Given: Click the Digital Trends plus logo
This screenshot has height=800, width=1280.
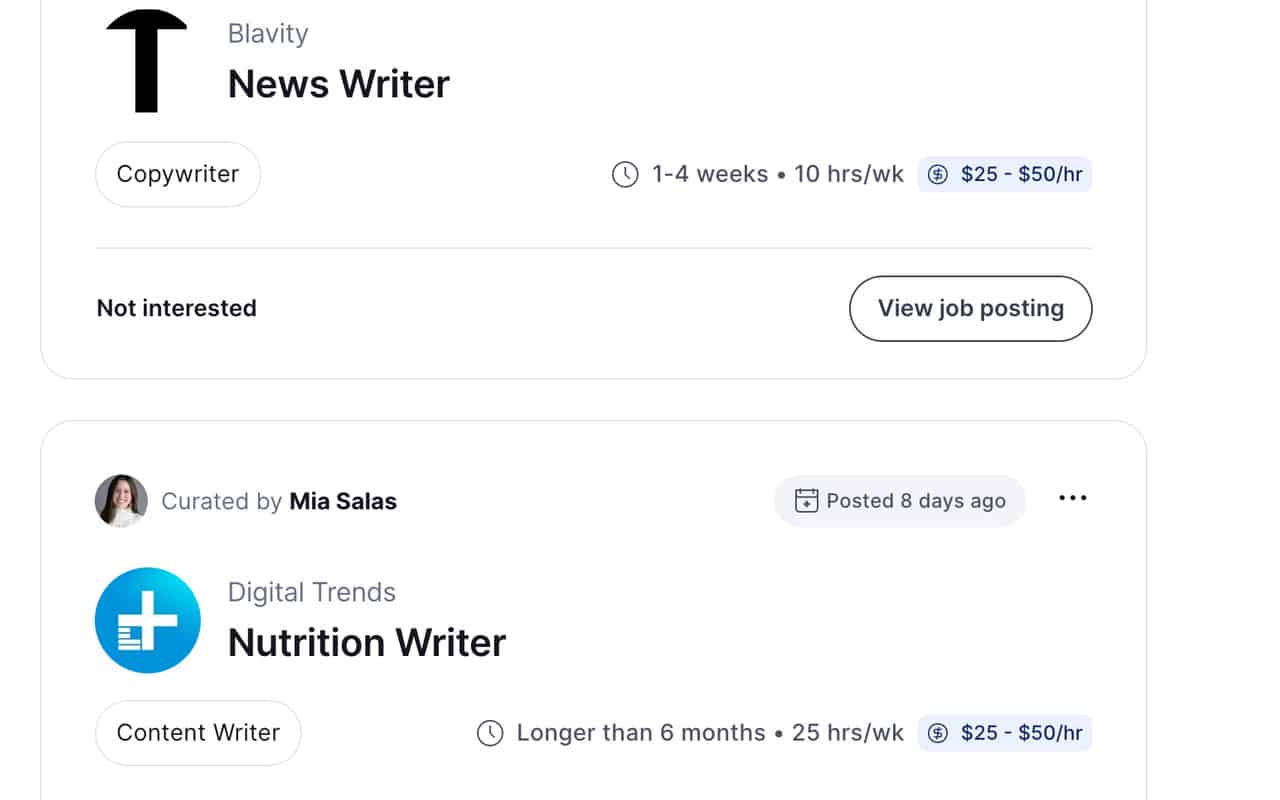Looking at the screenshot, I should coord(147,620).
